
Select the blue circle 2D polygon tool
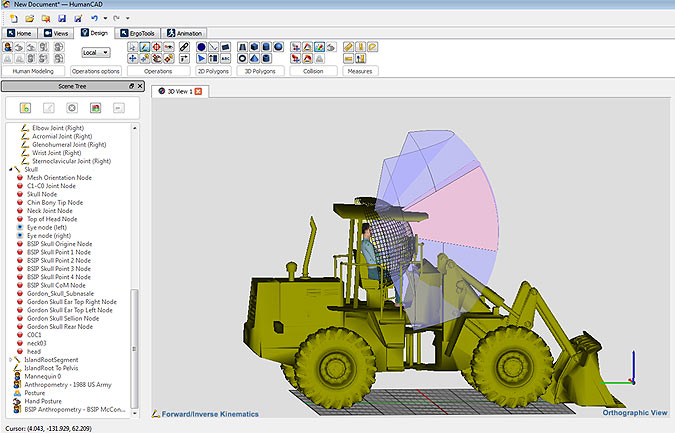tap(201, 46)
